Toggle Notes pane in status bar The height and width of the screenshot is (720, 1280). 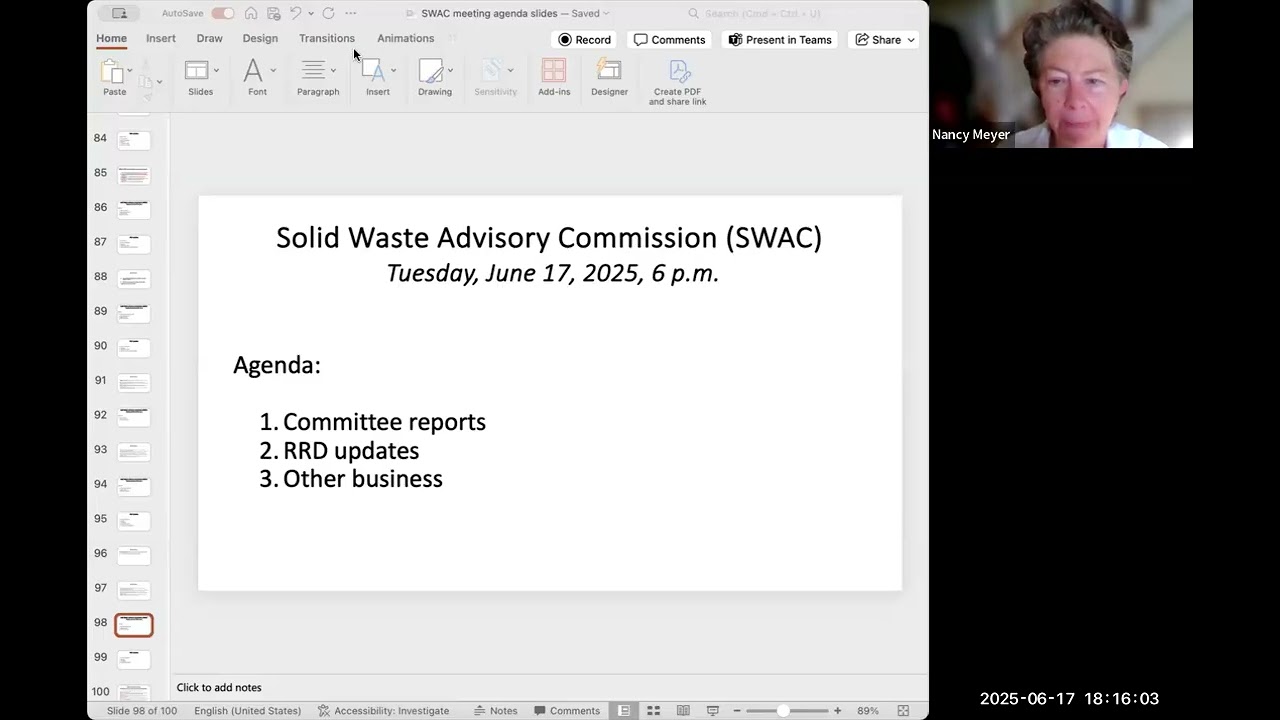pos(496,711)
